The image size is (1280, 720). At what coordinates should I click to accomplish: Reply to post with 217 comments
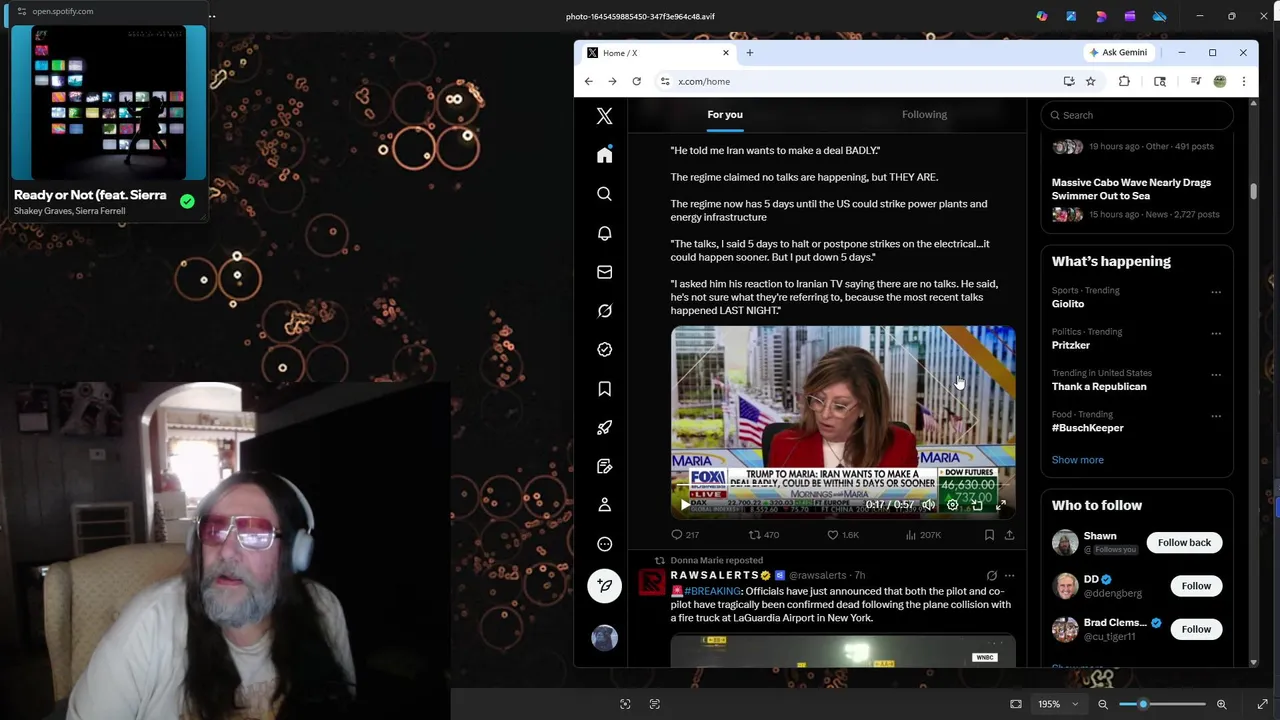click(685, 535)
